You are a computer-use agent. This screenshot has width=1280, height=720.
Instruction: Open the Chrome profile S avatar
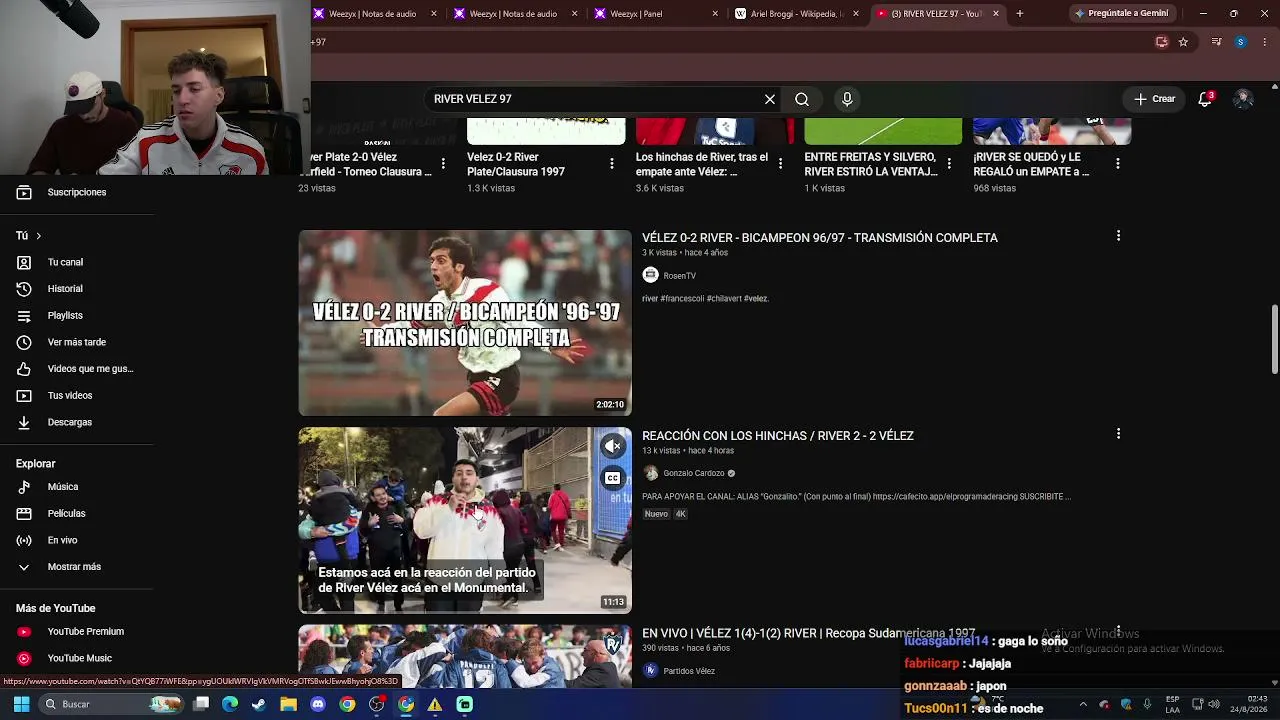(1240, 42)
